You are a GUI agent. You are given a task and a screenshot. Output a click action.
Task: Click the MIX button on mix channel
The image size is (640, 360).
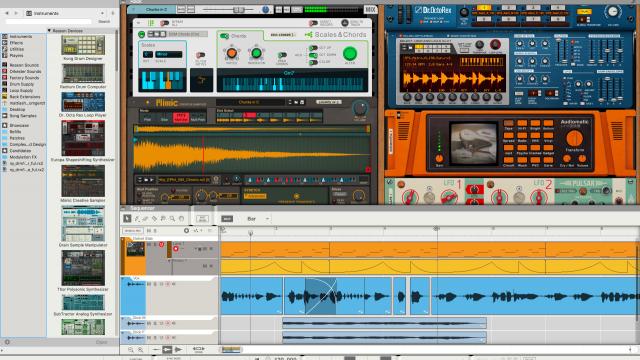point(370,9)
